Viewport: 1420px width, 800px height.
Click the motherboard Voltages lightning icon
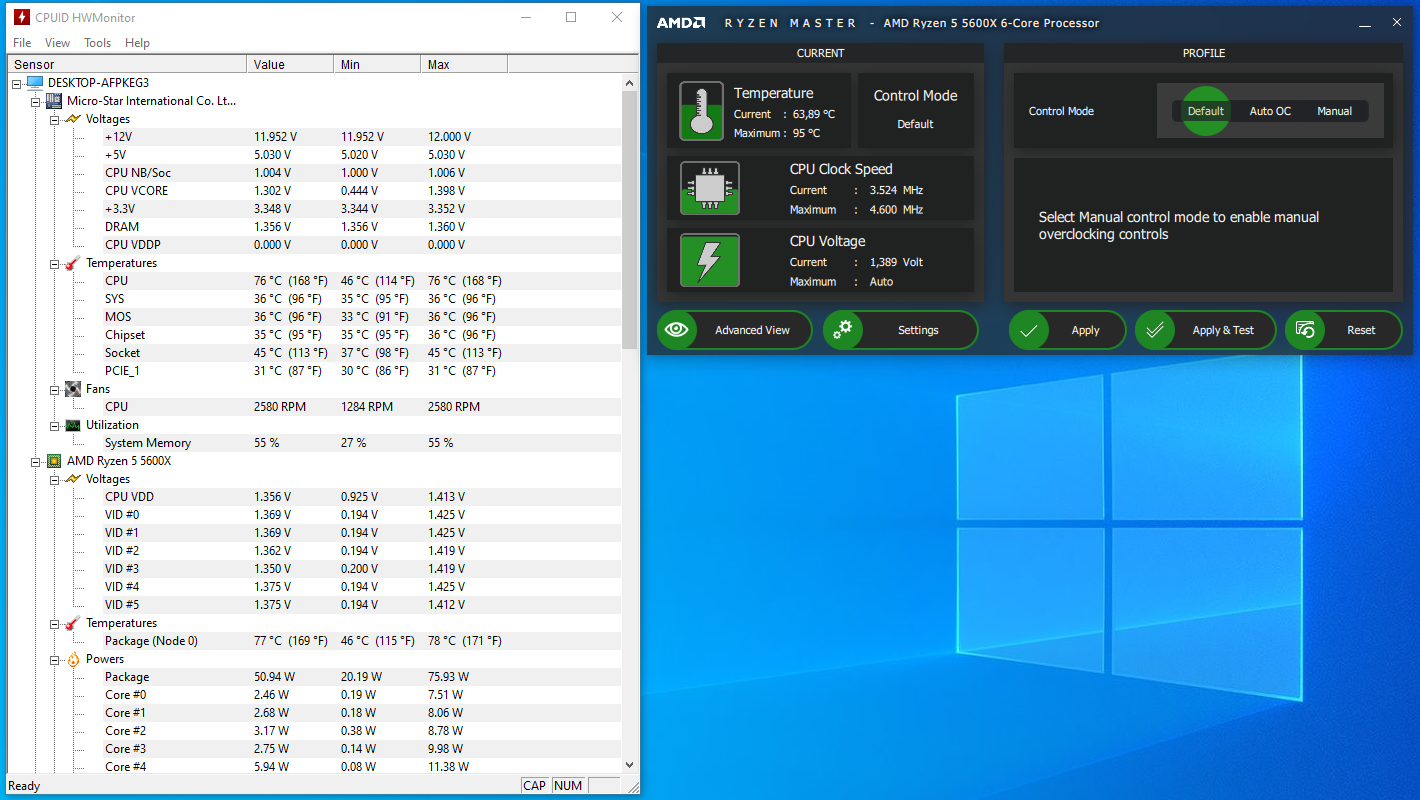point(73,119)
